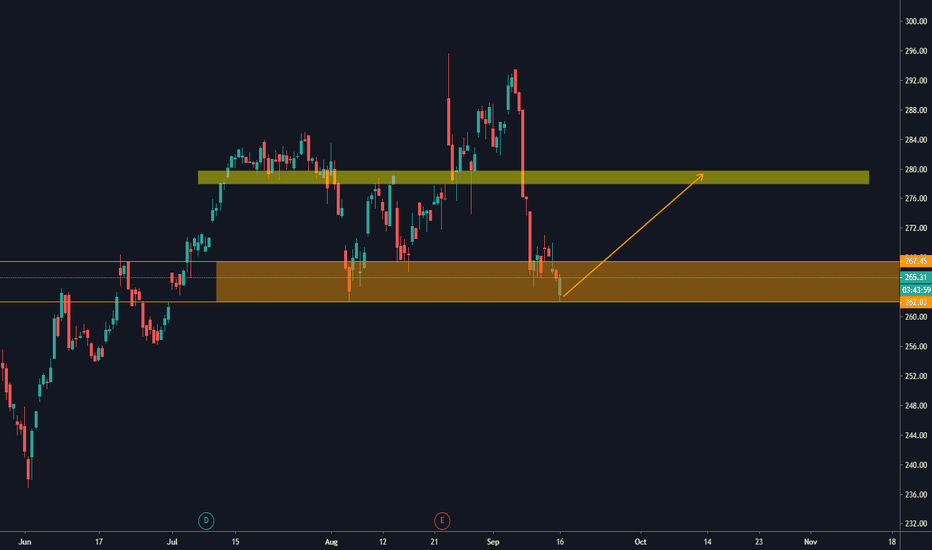Click the 240.00 price axis label
The height and width of the screenshot is (550, 932).
point(916,465)
